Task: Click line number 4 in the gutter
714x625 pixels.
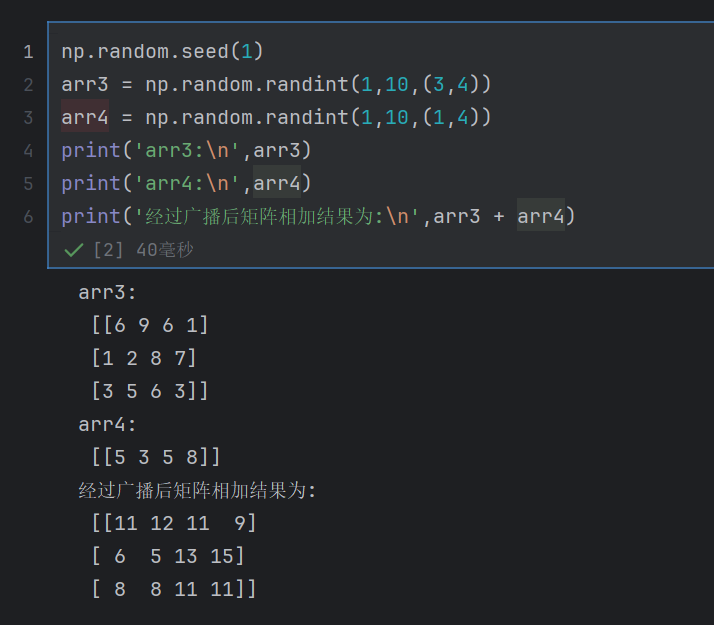Action: click(x=28, y=151)
